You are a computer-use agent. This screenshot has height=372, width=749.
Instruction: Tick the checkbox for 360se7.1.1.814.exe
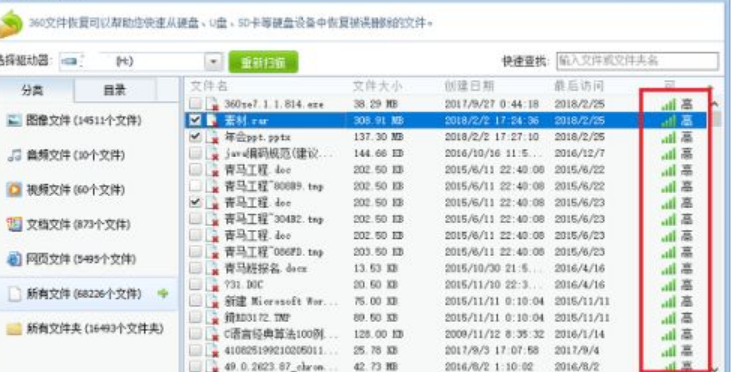[x=195, y=103]
